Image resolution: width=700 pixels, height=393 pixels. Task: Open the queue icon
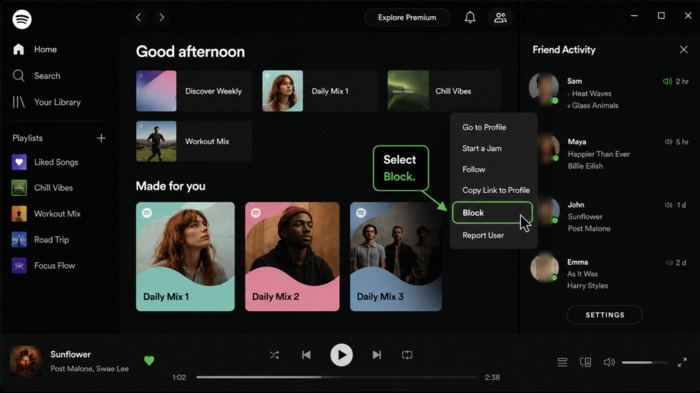pos(562,362)
